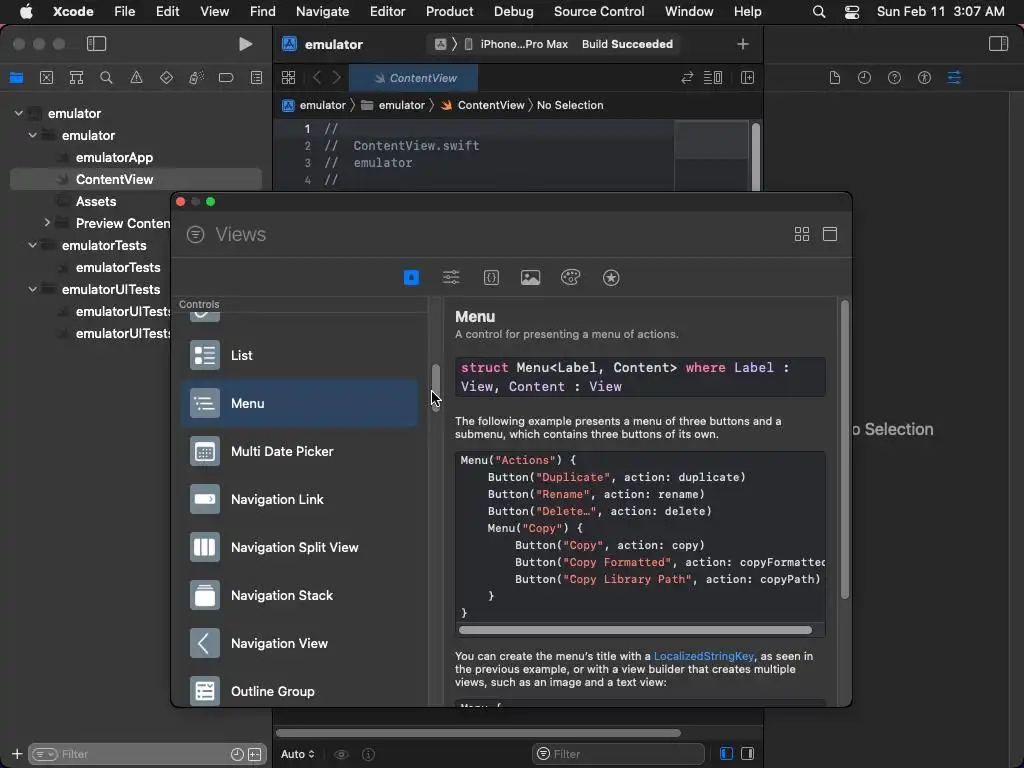Collapse the emulator group folder
The width and height of the screenshot is (1024, 768).
[33, 135]
